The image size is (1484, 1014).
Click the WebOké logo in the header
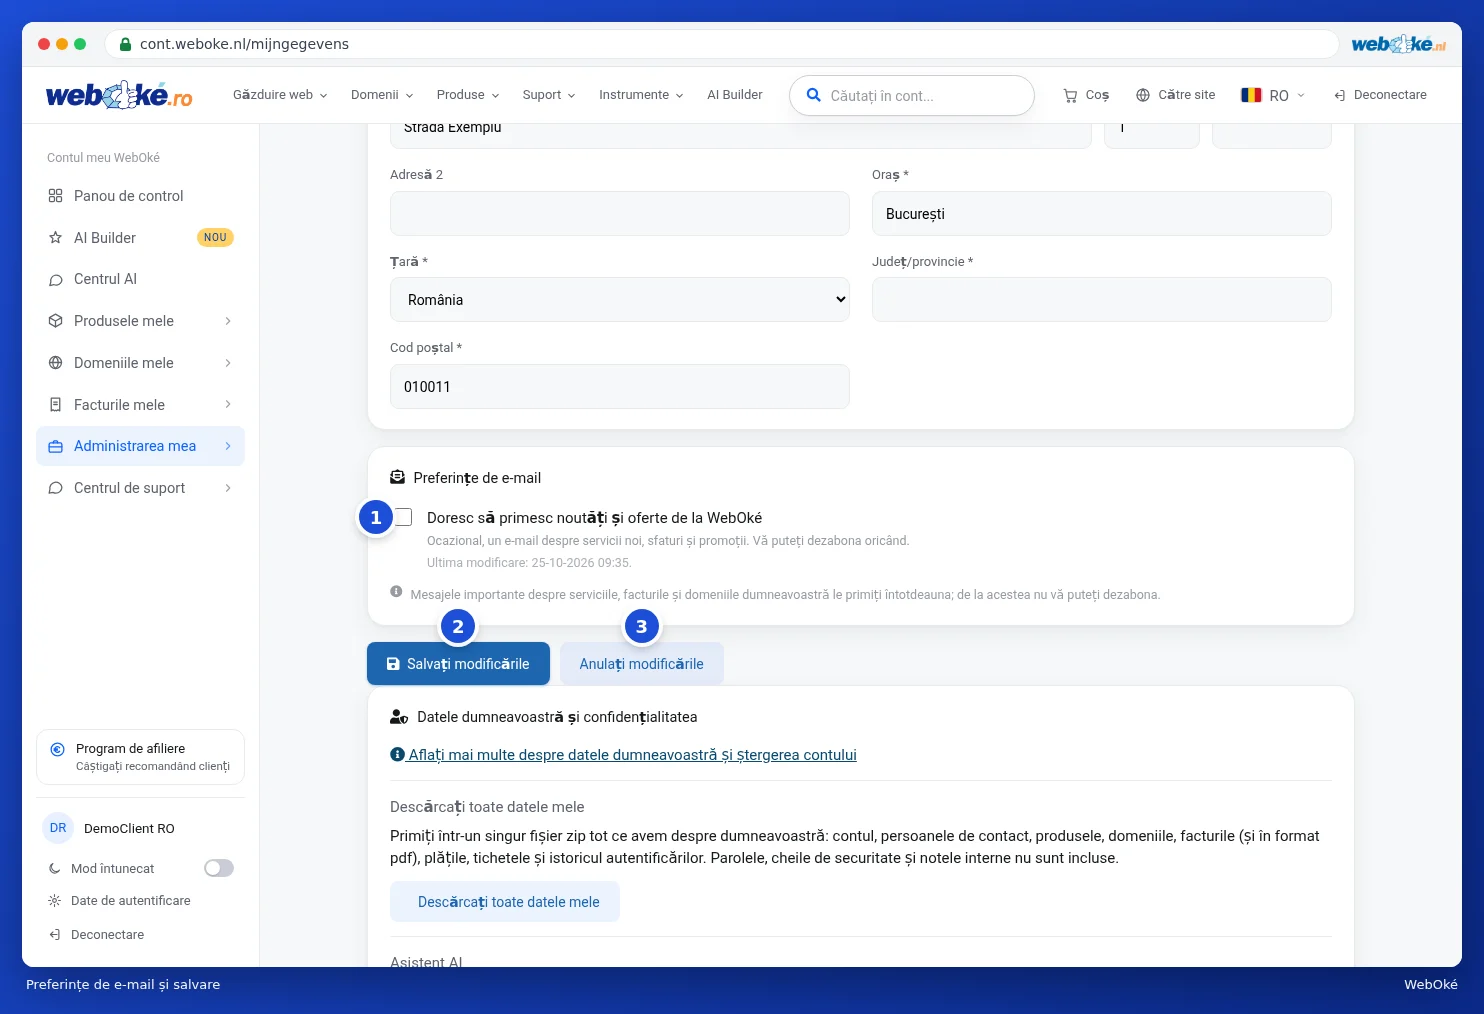click(x=119, y=95)
